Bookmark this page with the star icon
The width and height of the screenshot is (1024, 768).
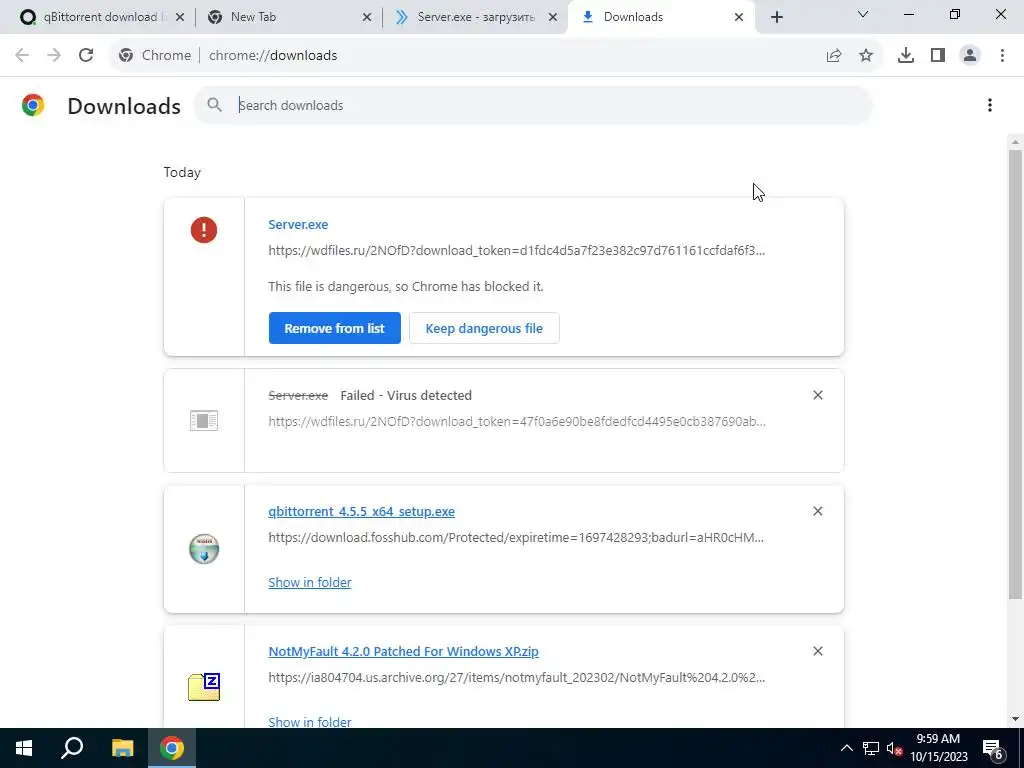pos(866,56)
